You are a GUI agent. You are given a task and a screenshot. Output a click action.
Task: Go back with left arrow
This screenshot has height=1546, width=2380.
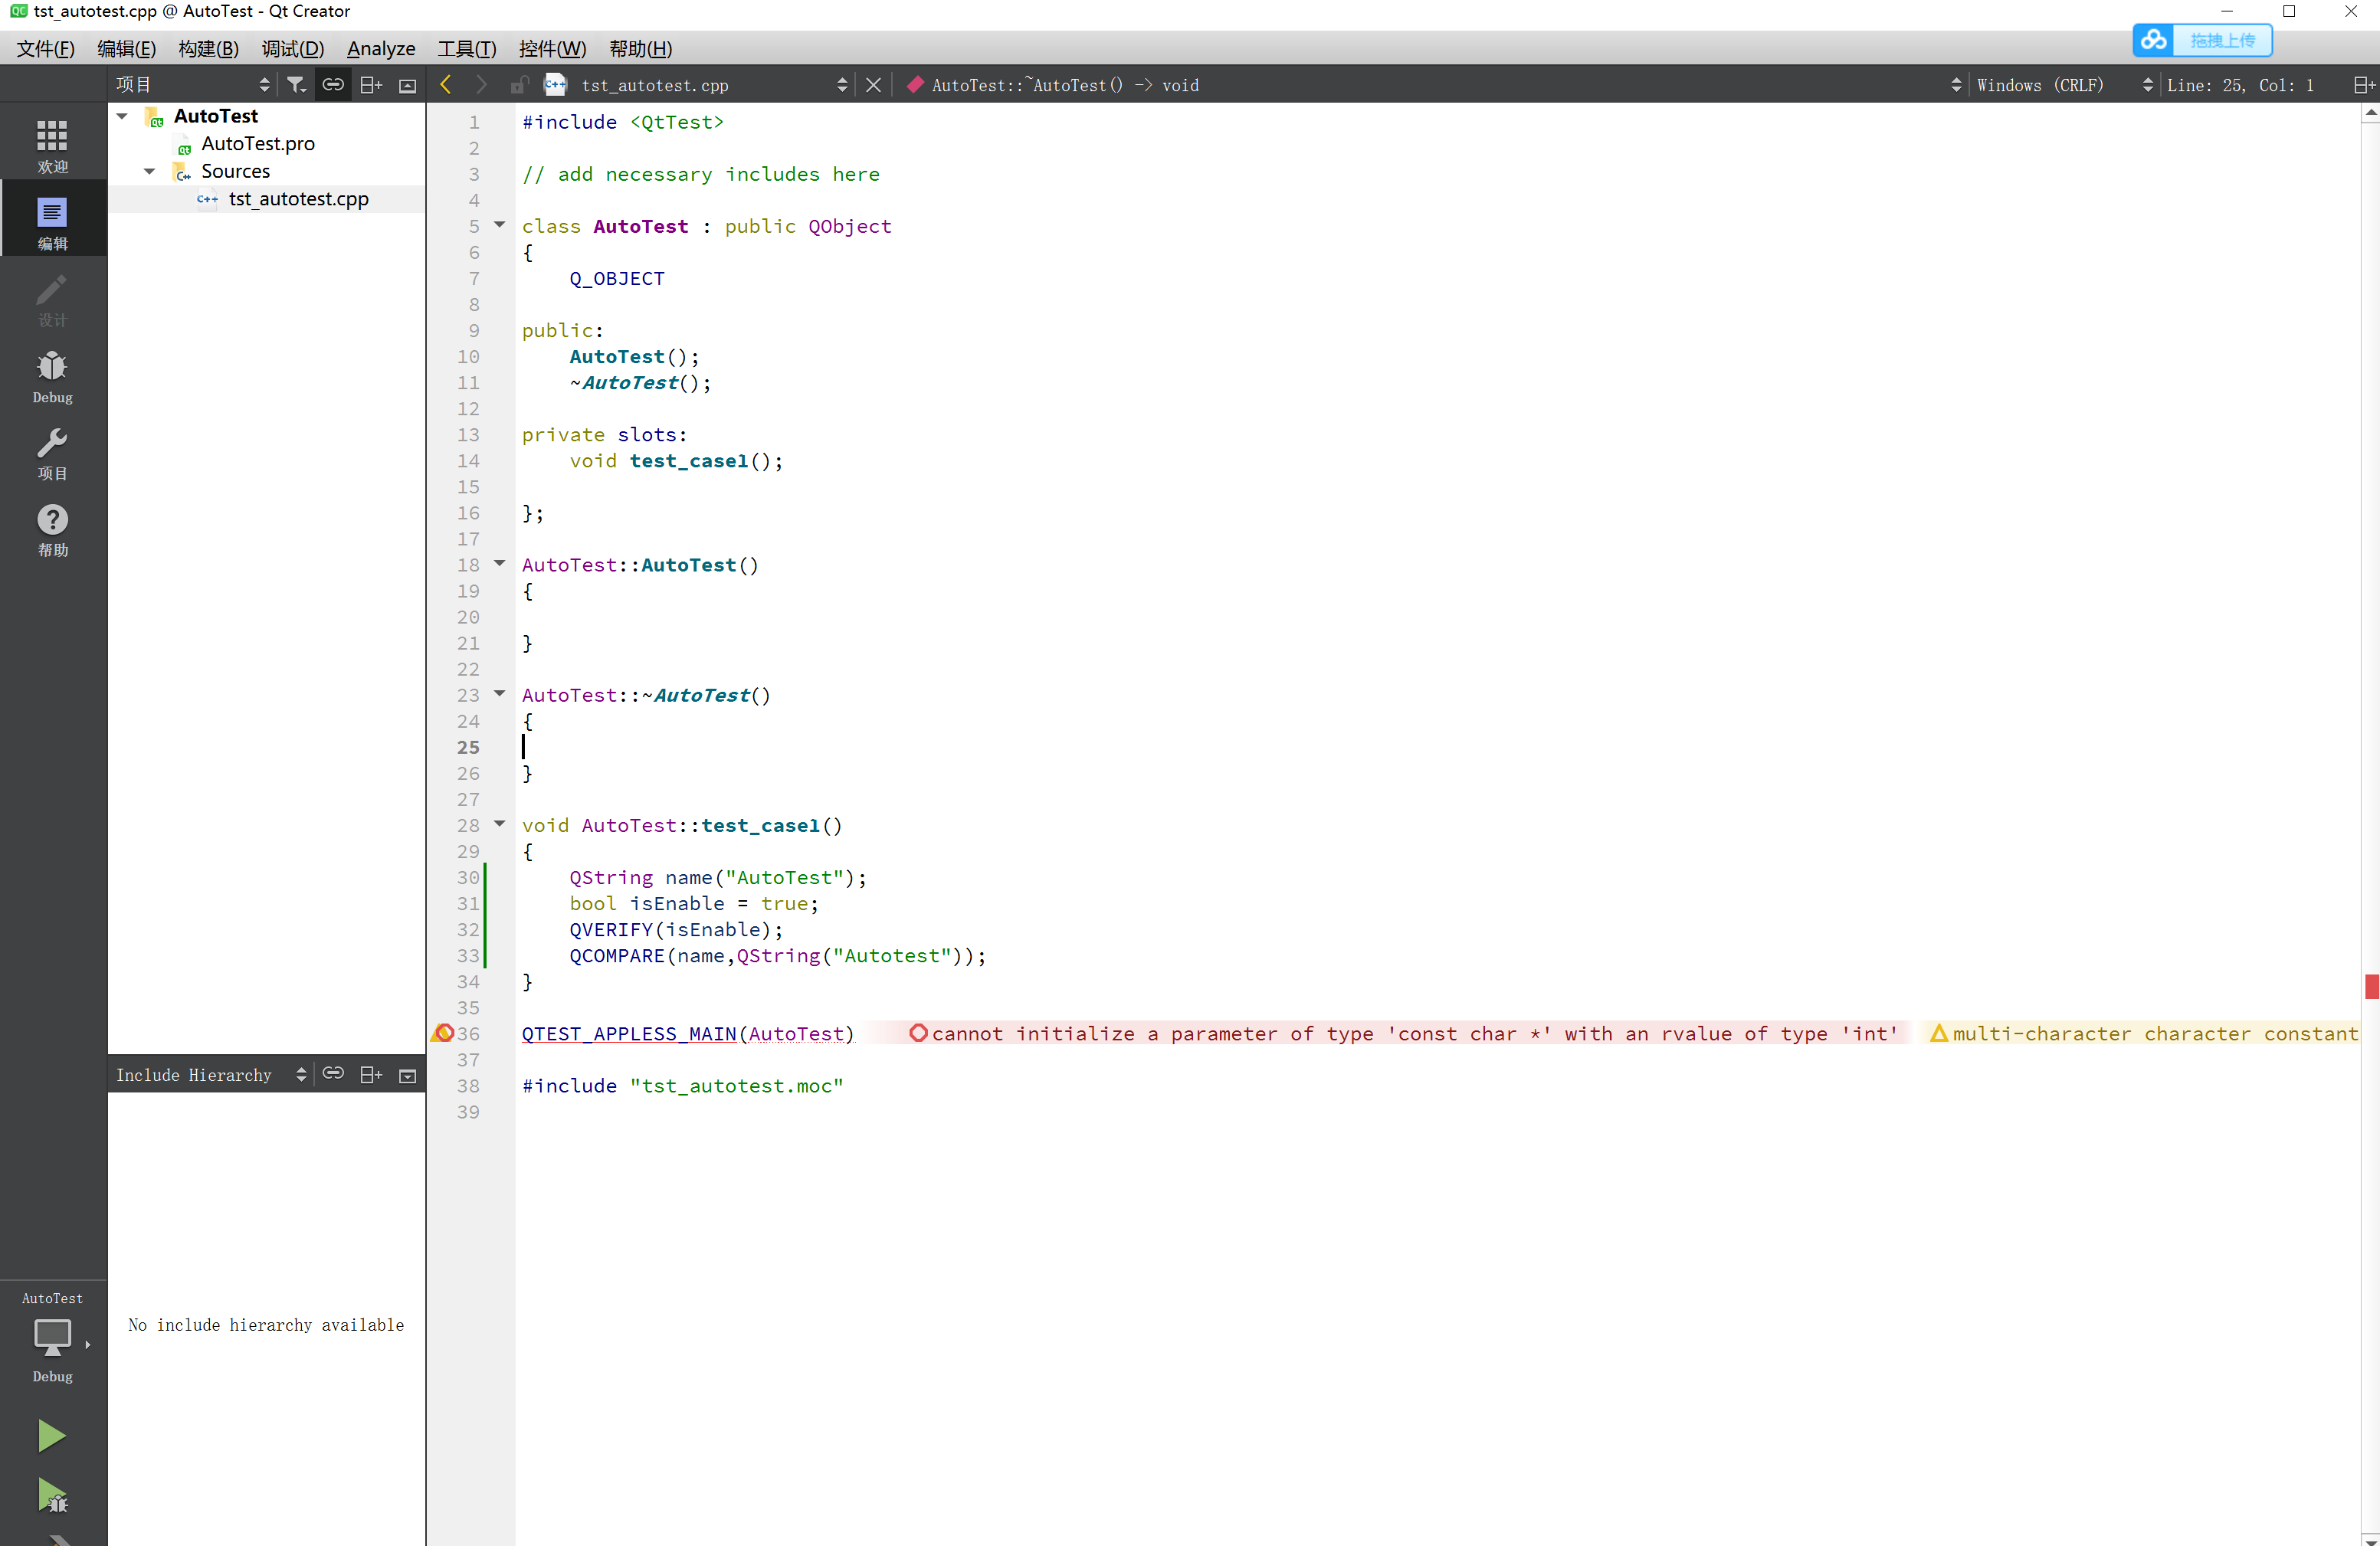point(446,85)
